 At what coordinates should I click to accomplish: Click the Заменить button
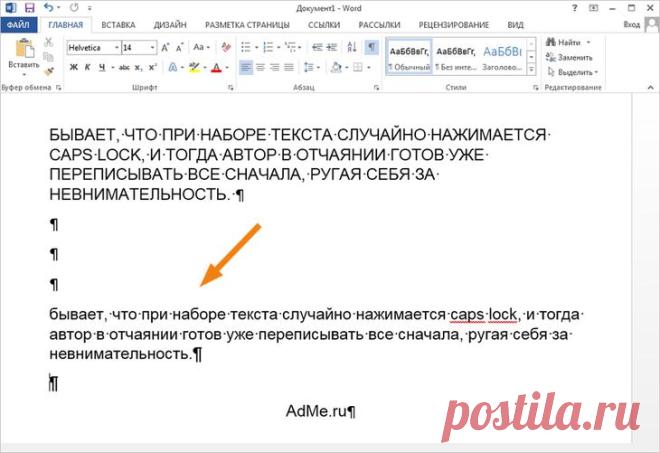[x=569, y=57]
